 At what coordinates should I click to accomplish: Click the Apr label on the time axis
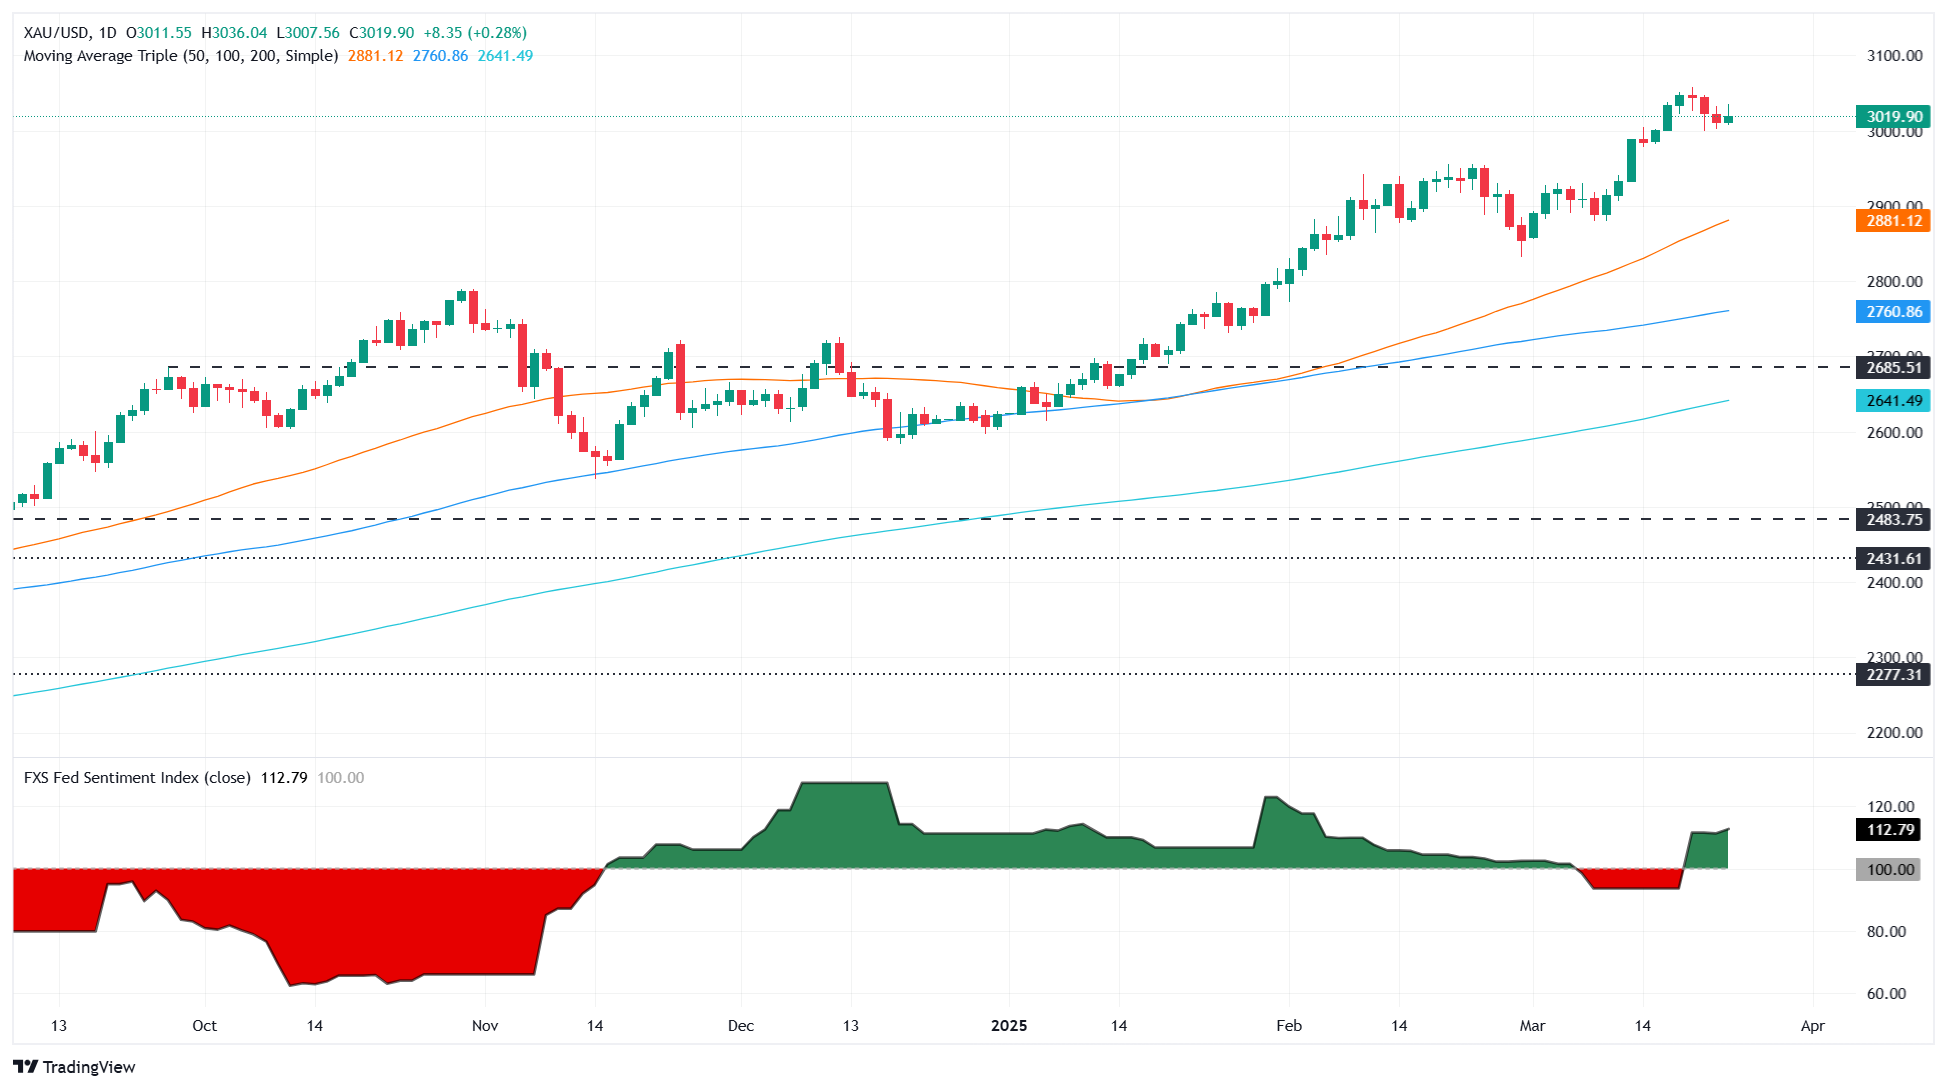point(1812,1026)
